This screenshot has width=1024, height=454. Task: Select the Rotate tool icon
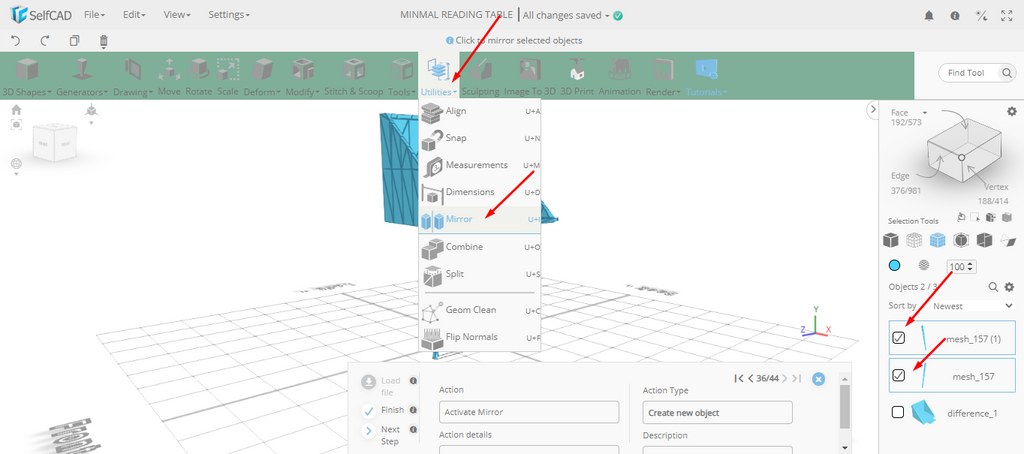(199, 75)
